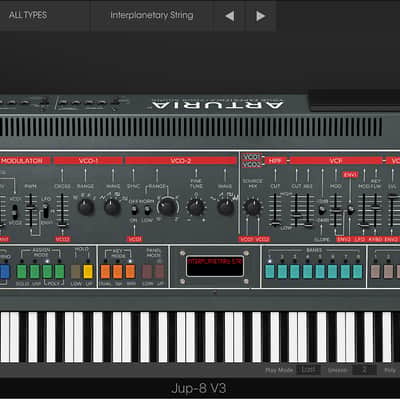Open the Play Mode dropdown
The width and height of the screenshot is (400, 400).
click(308, 370)
